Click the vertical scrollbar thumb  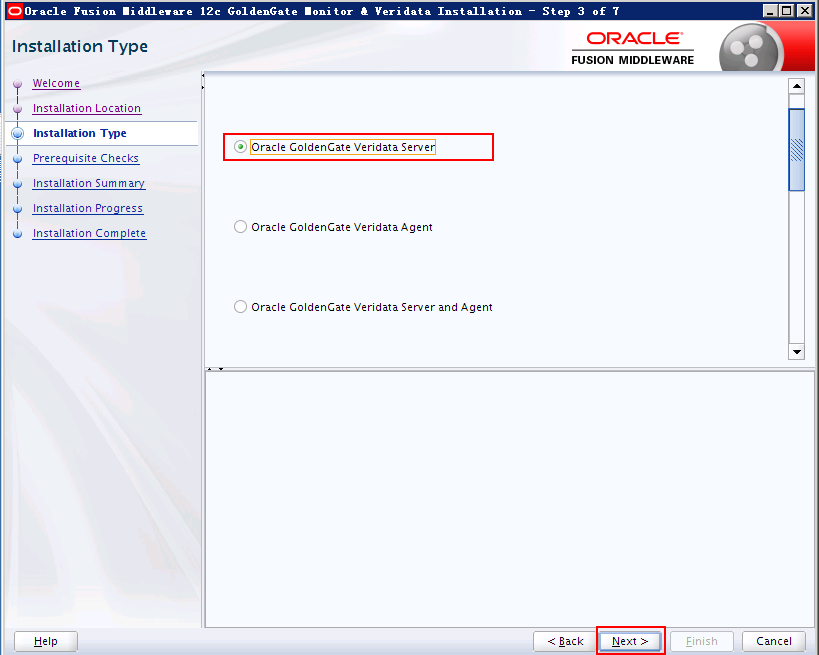point(797,150)
